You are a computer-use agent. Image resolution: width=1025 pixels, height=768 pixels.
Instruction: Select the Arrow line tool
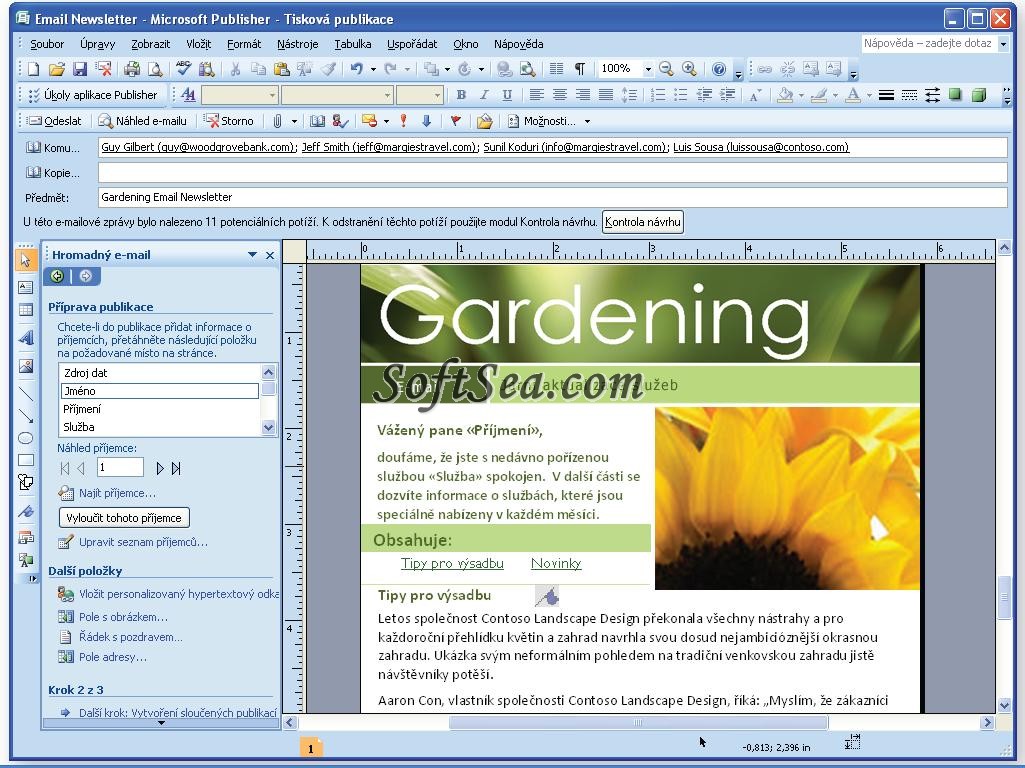(26, 416)
